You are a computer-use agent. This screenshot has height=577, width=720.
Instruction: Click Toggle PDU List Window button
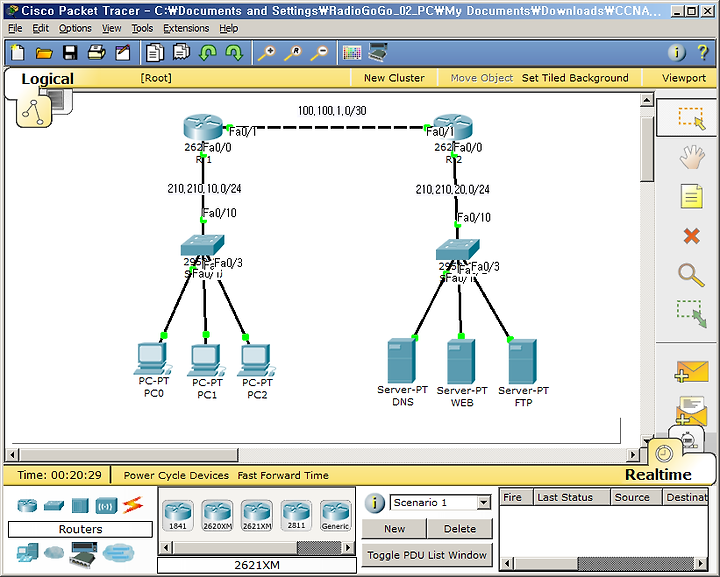(x=427, y=555)
